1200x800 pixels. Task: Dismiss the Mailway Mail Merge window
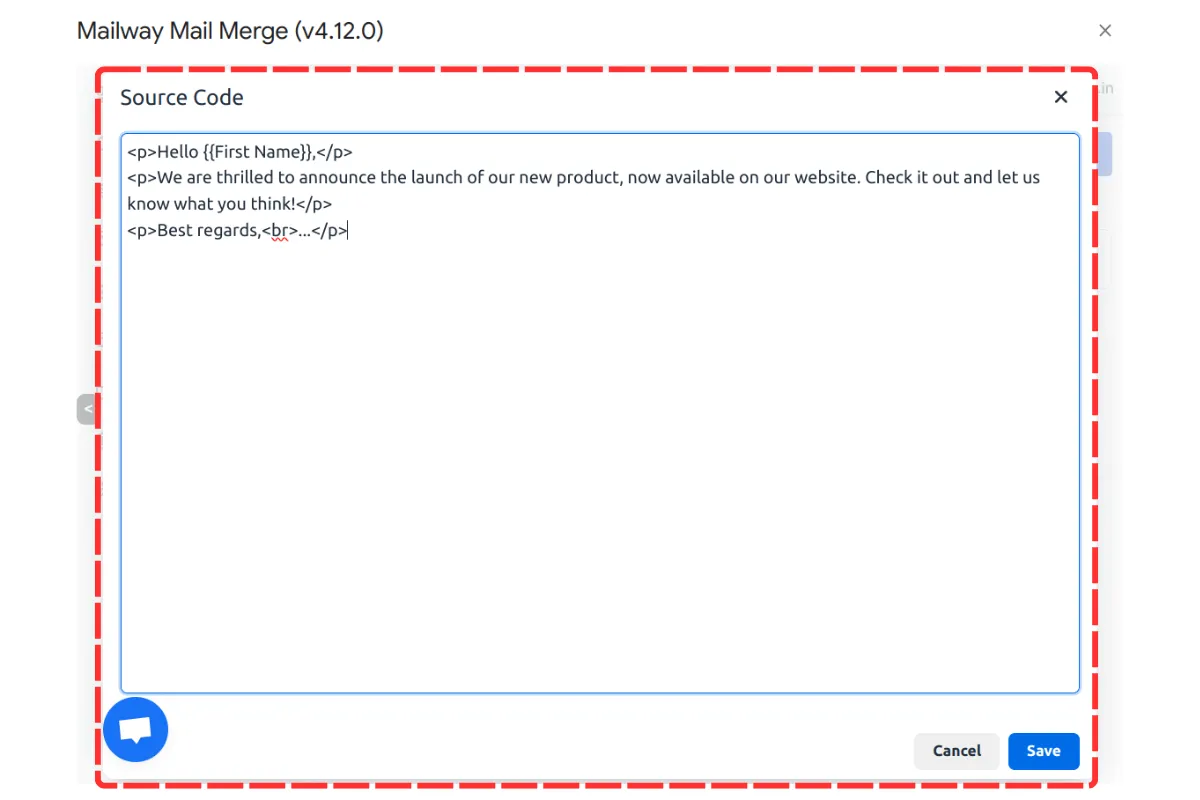coord(1105,30)
